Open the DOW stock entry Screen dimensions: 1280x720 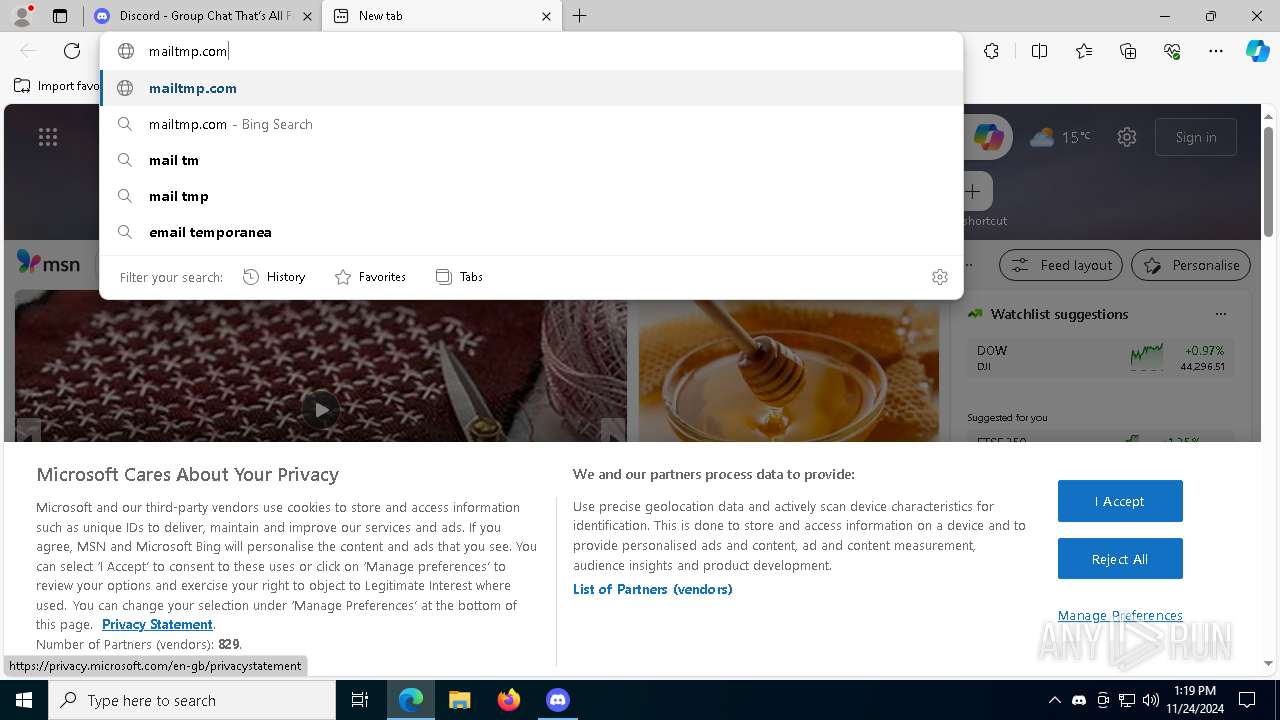[1099, 358]
